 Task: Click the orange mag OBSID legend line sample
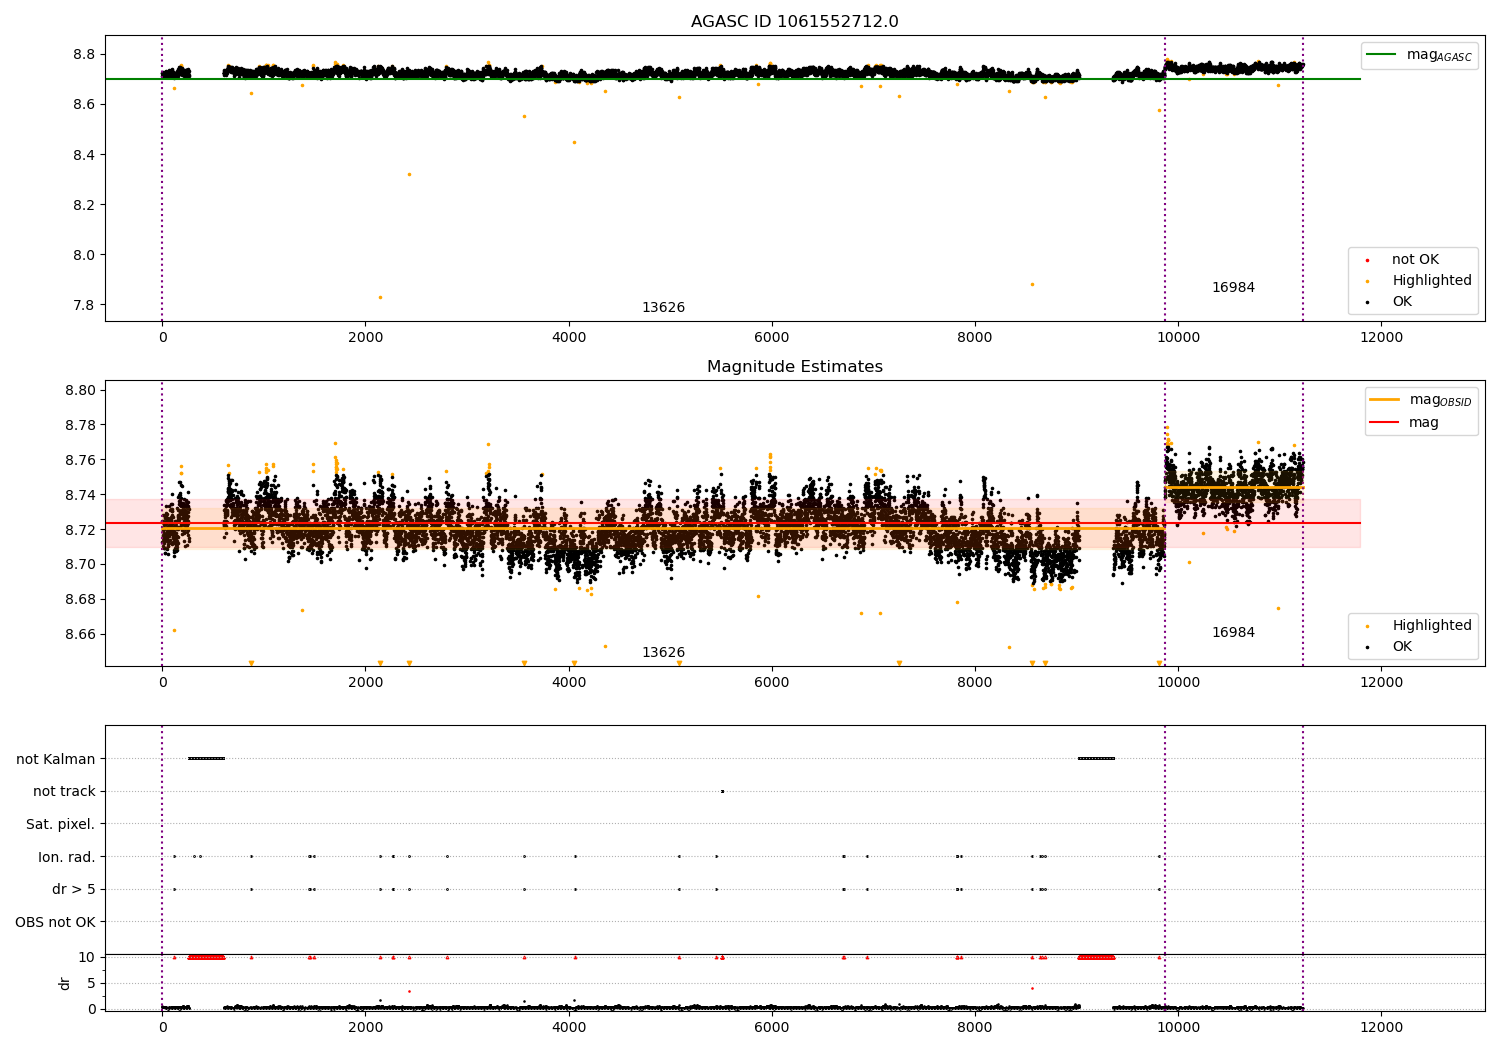1384,400
